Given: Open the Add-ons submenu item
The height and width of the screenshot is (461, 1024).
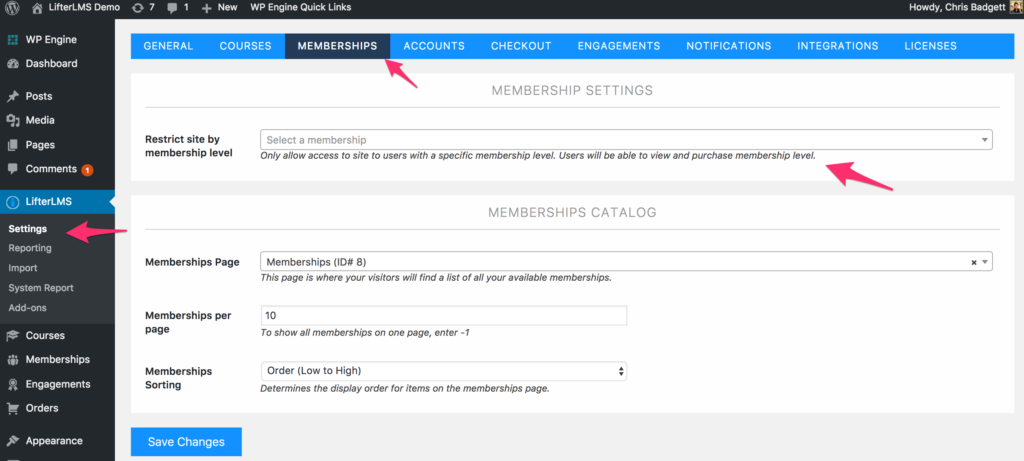Looking at the screenshot, I should [27, 308].
